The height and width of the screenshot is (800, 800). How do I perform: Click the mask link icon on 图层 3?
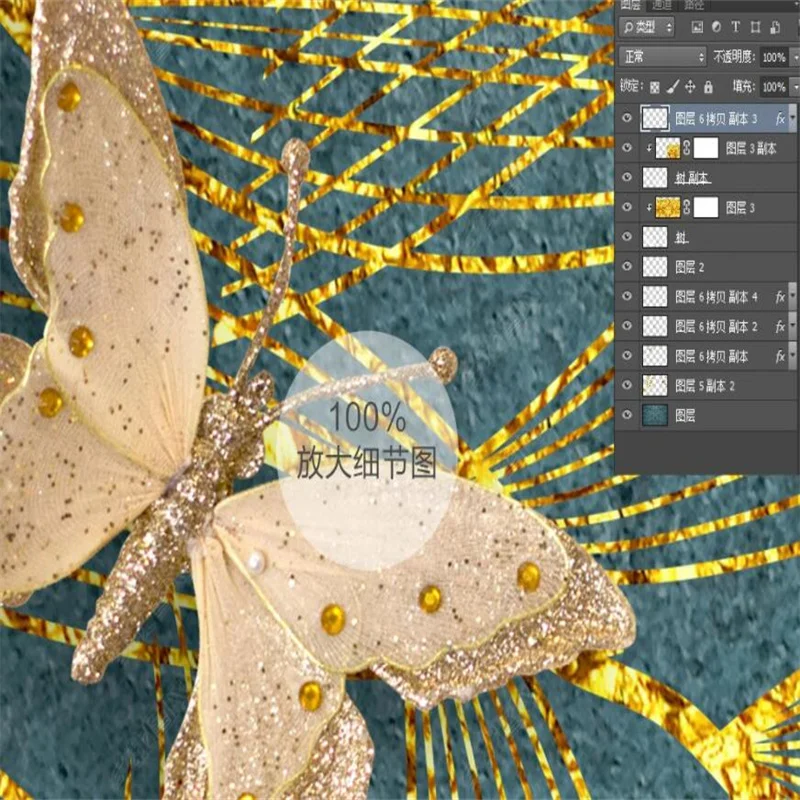(x=687, y=208)
